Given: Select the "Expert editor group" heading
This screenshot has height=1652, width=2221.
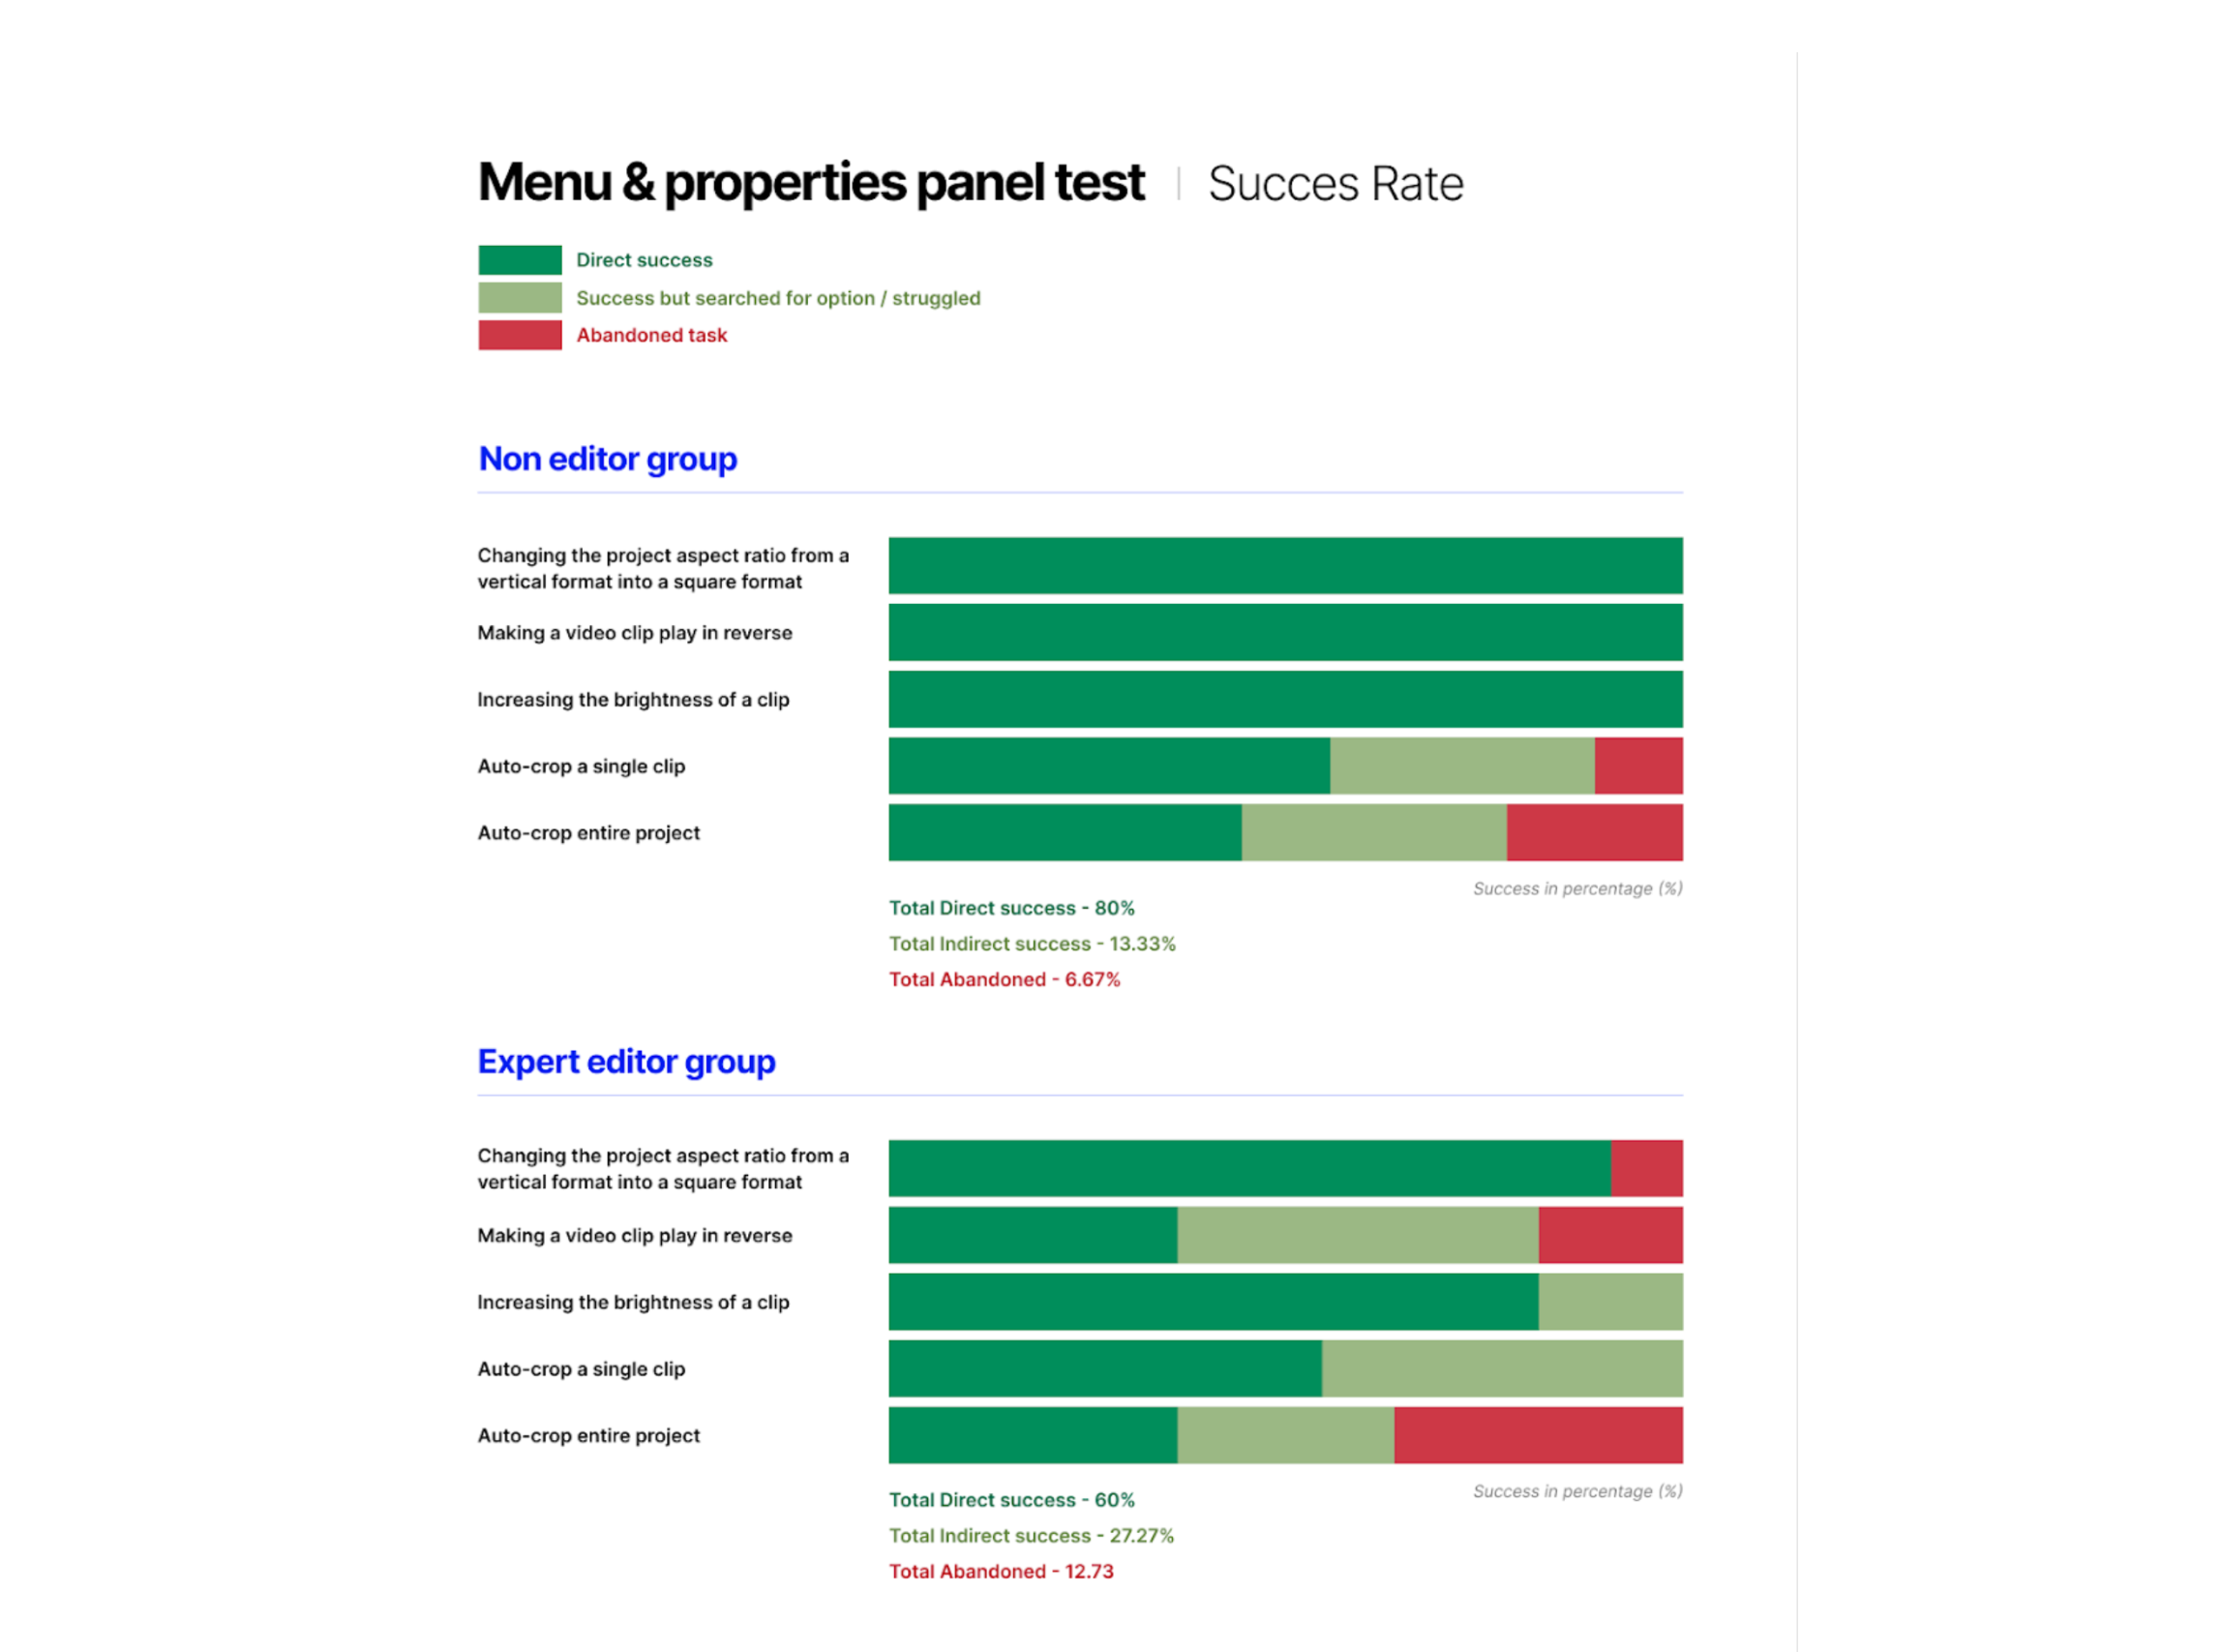Looking at the screenshot, I should pyautogui.click(x=626, y=1061).
